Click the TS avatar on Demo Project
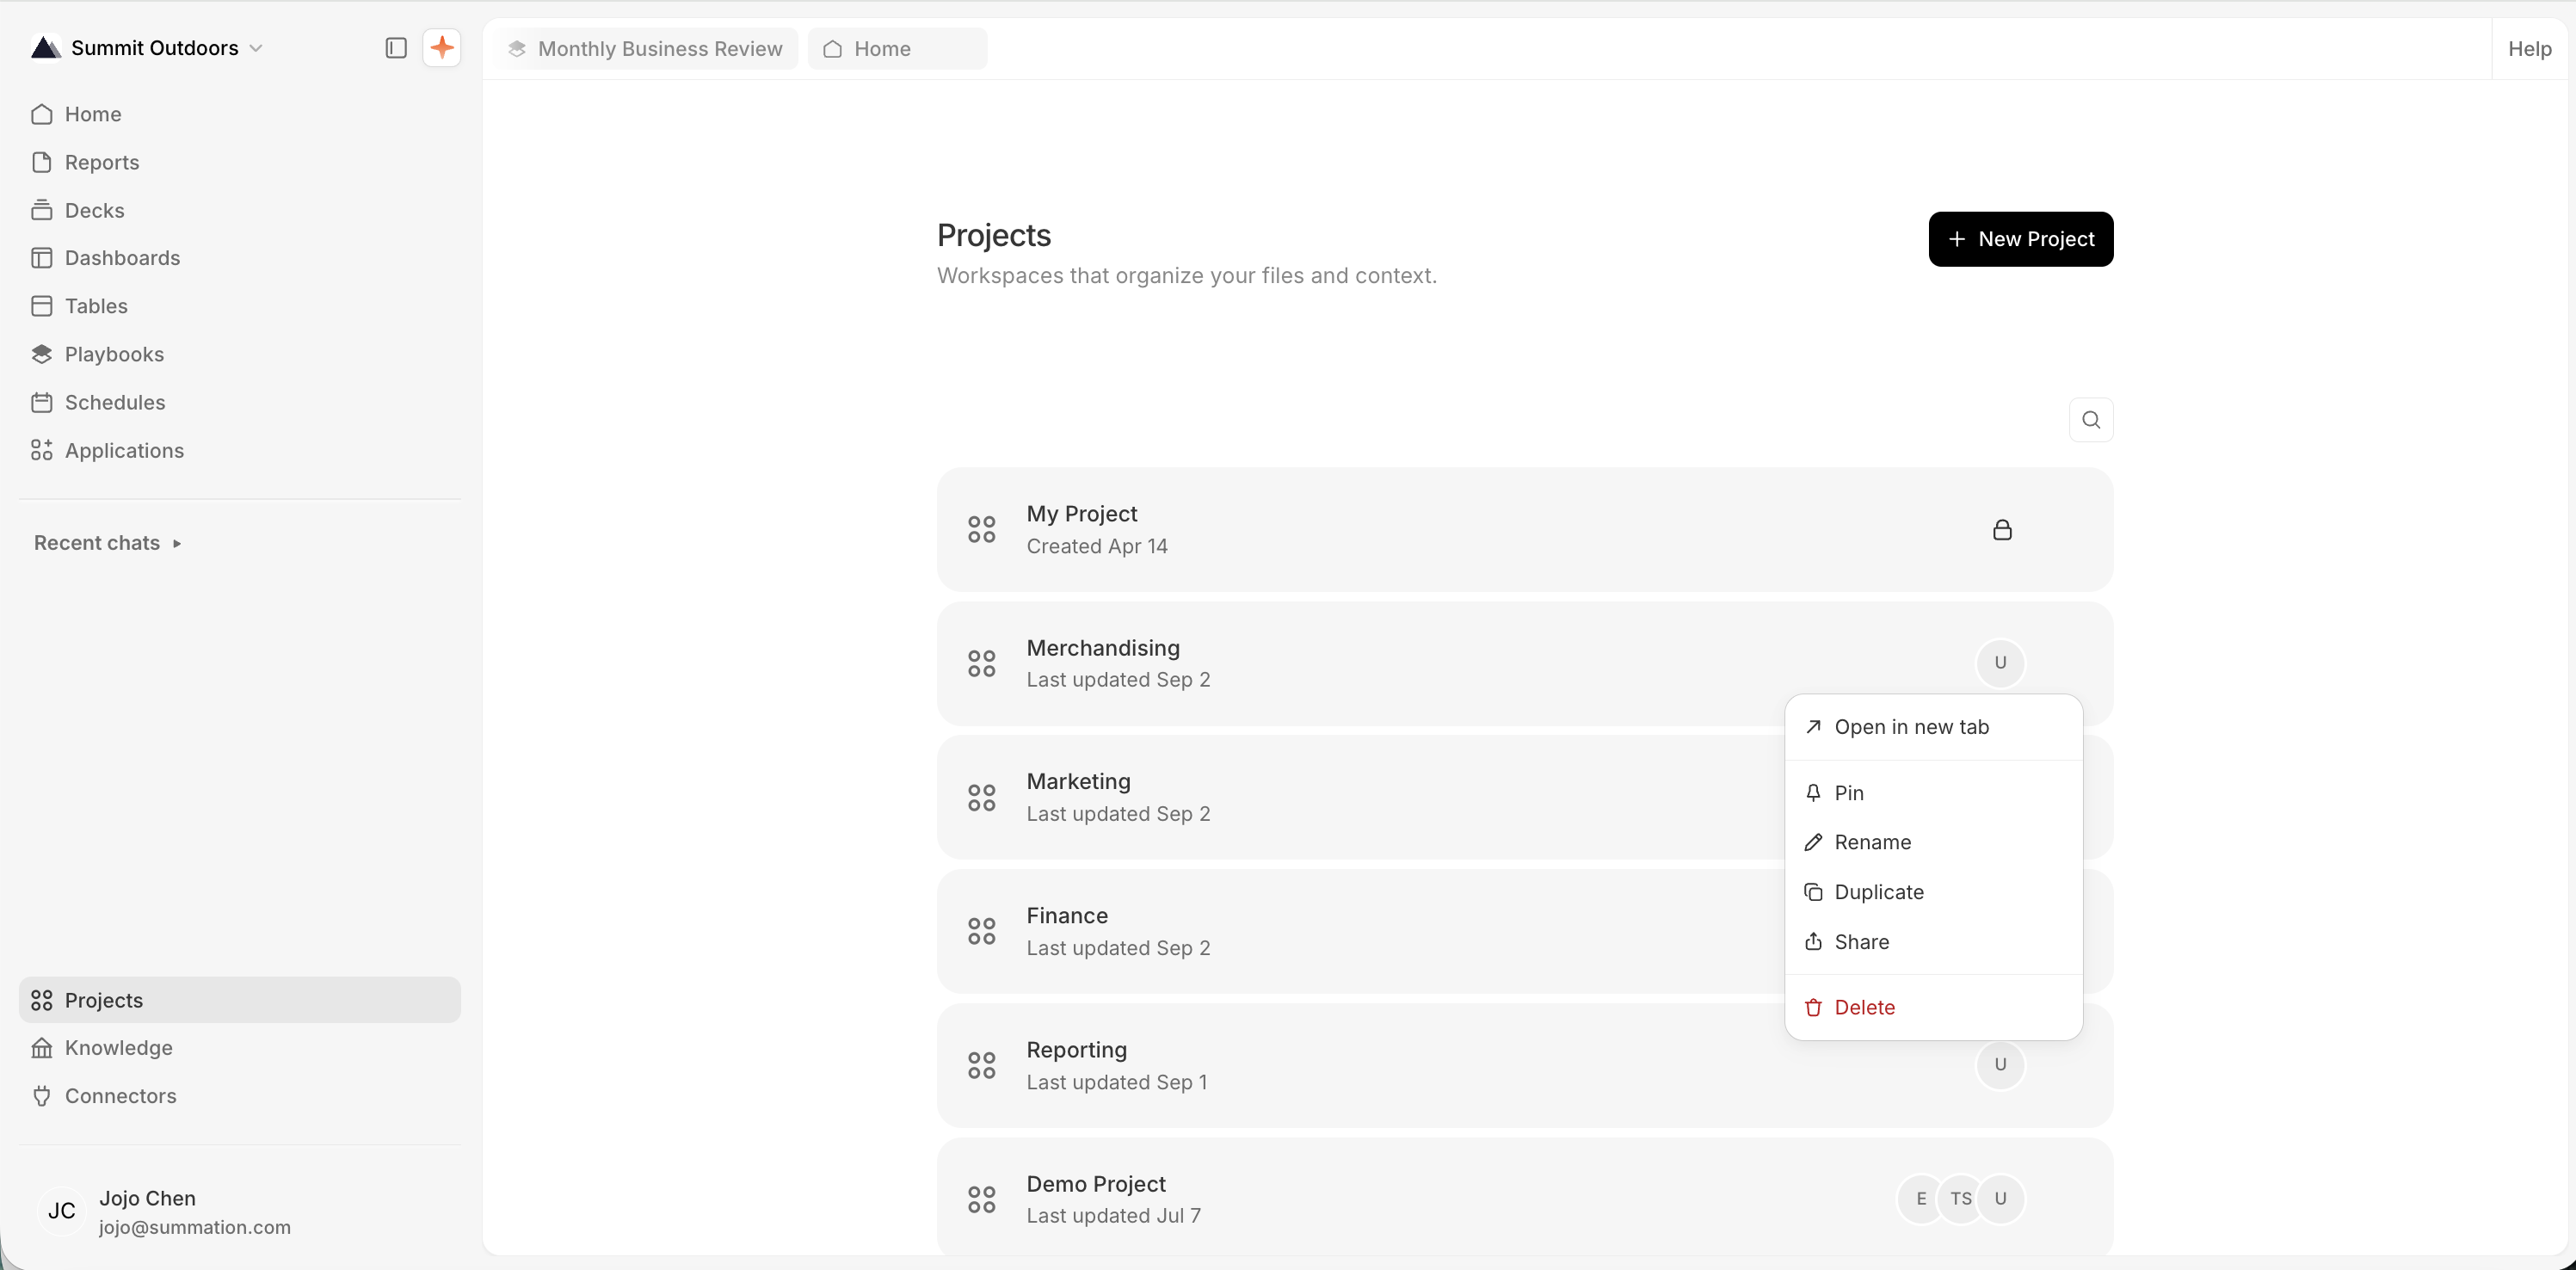The image size is (2576, 1270). click(x=1960, y=1198)
